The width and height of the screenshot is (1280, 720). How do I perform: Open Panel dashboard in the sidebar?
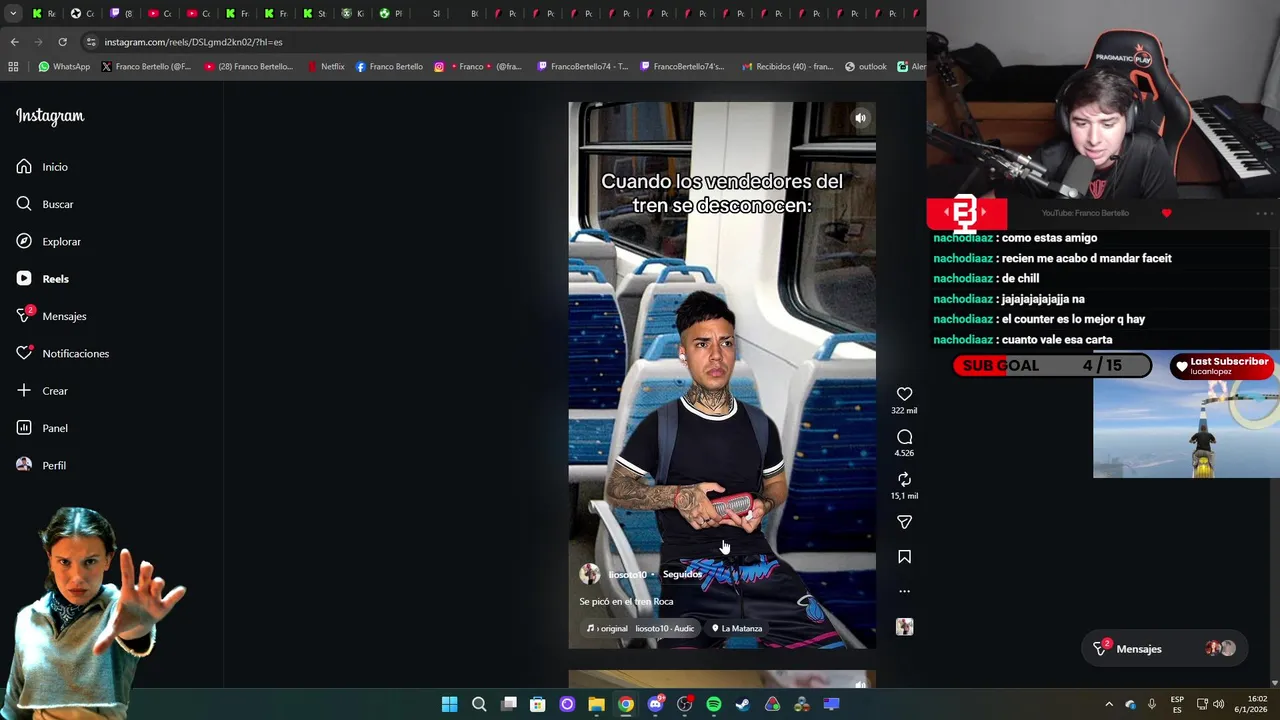[x=42, y=428]
